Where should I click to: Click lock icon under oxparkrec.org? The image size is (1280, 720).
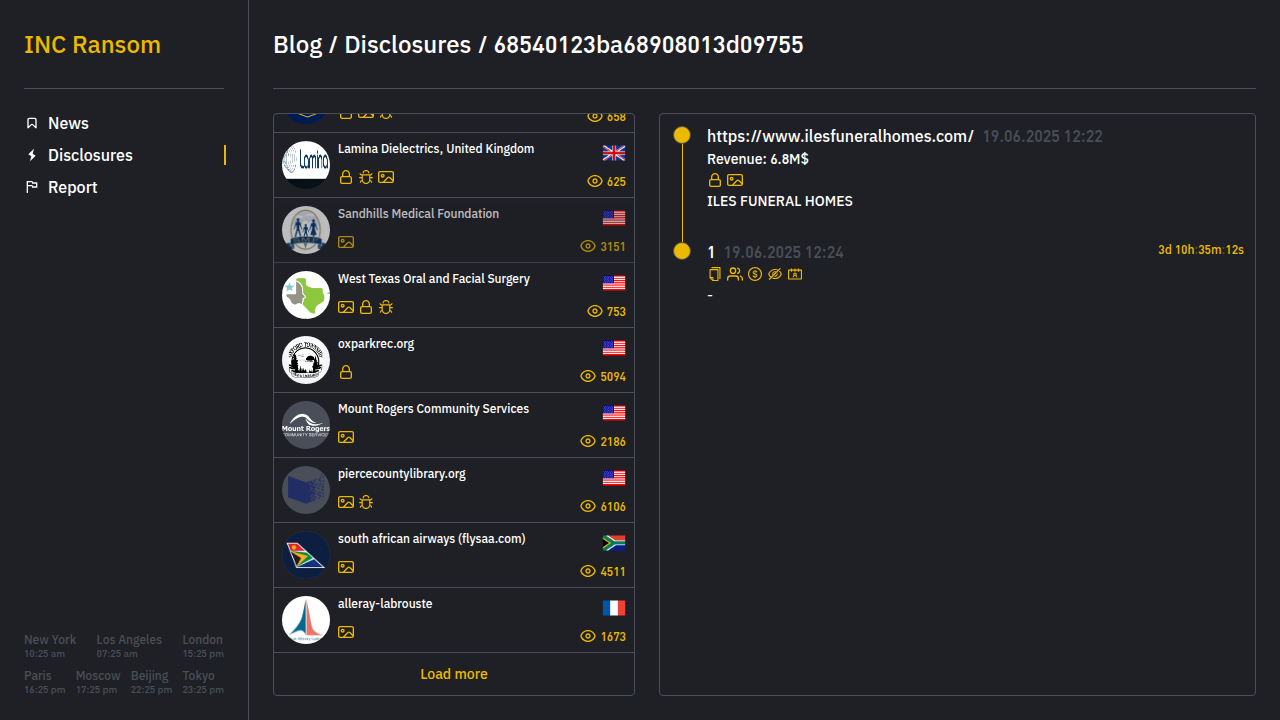point(346,372)
